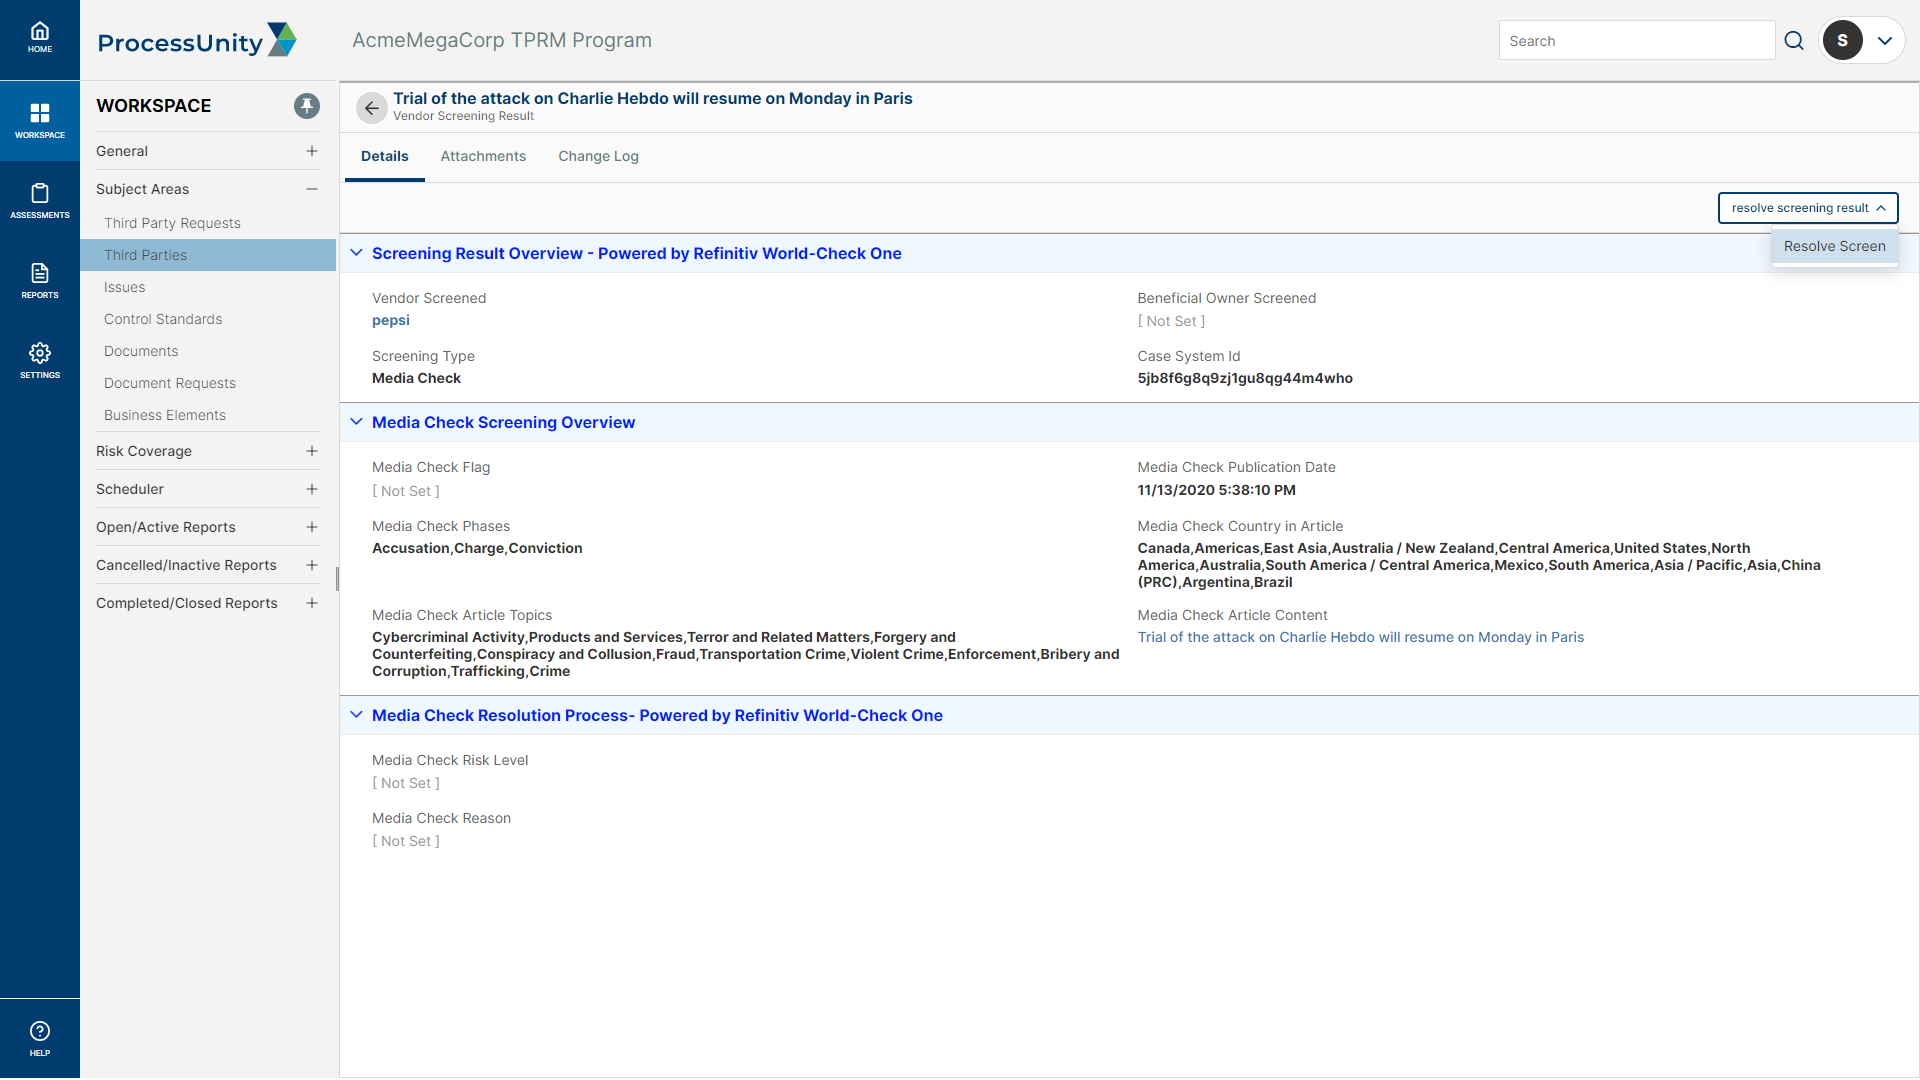Click into the Search field
Screen dimensions: 1920x1080
pyautogui.click(x=1637, y=41)
